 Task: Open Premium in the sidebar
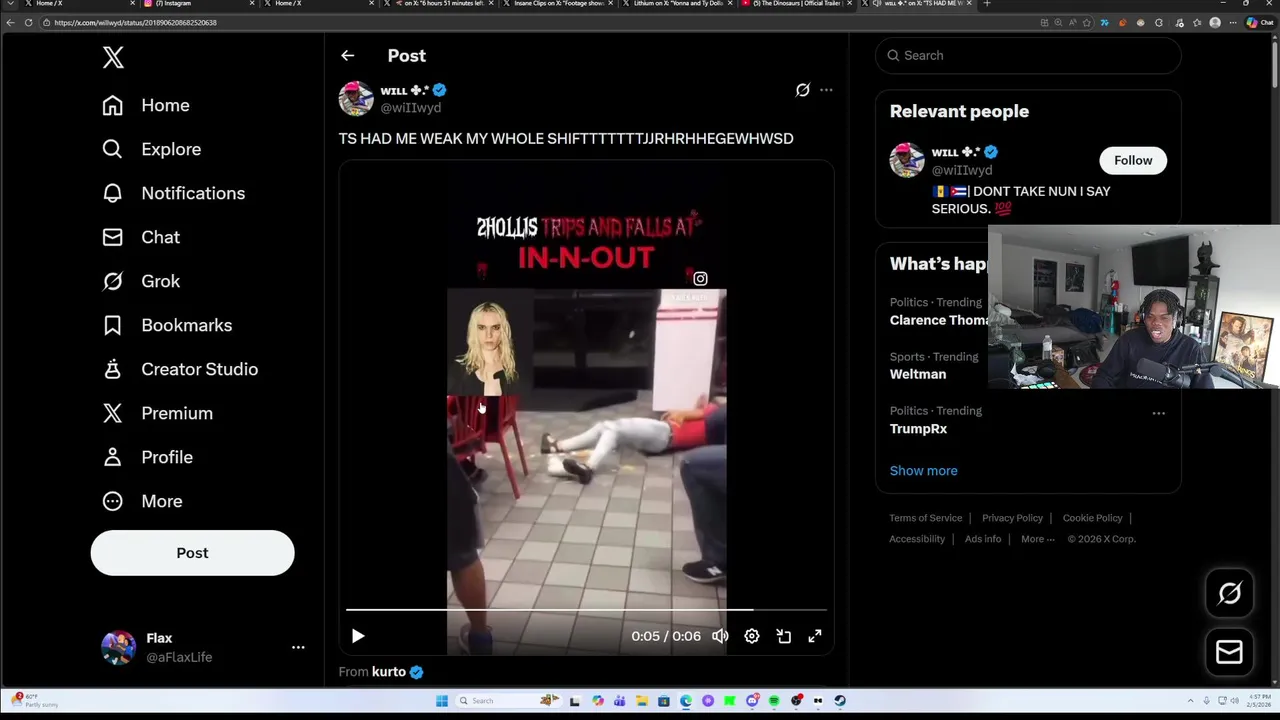(157, 413)
